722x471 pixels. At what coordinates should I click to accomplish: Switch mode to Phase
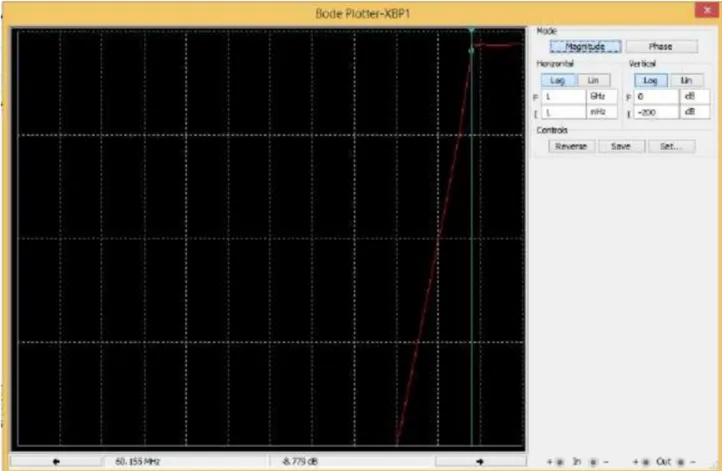[661, 47]
